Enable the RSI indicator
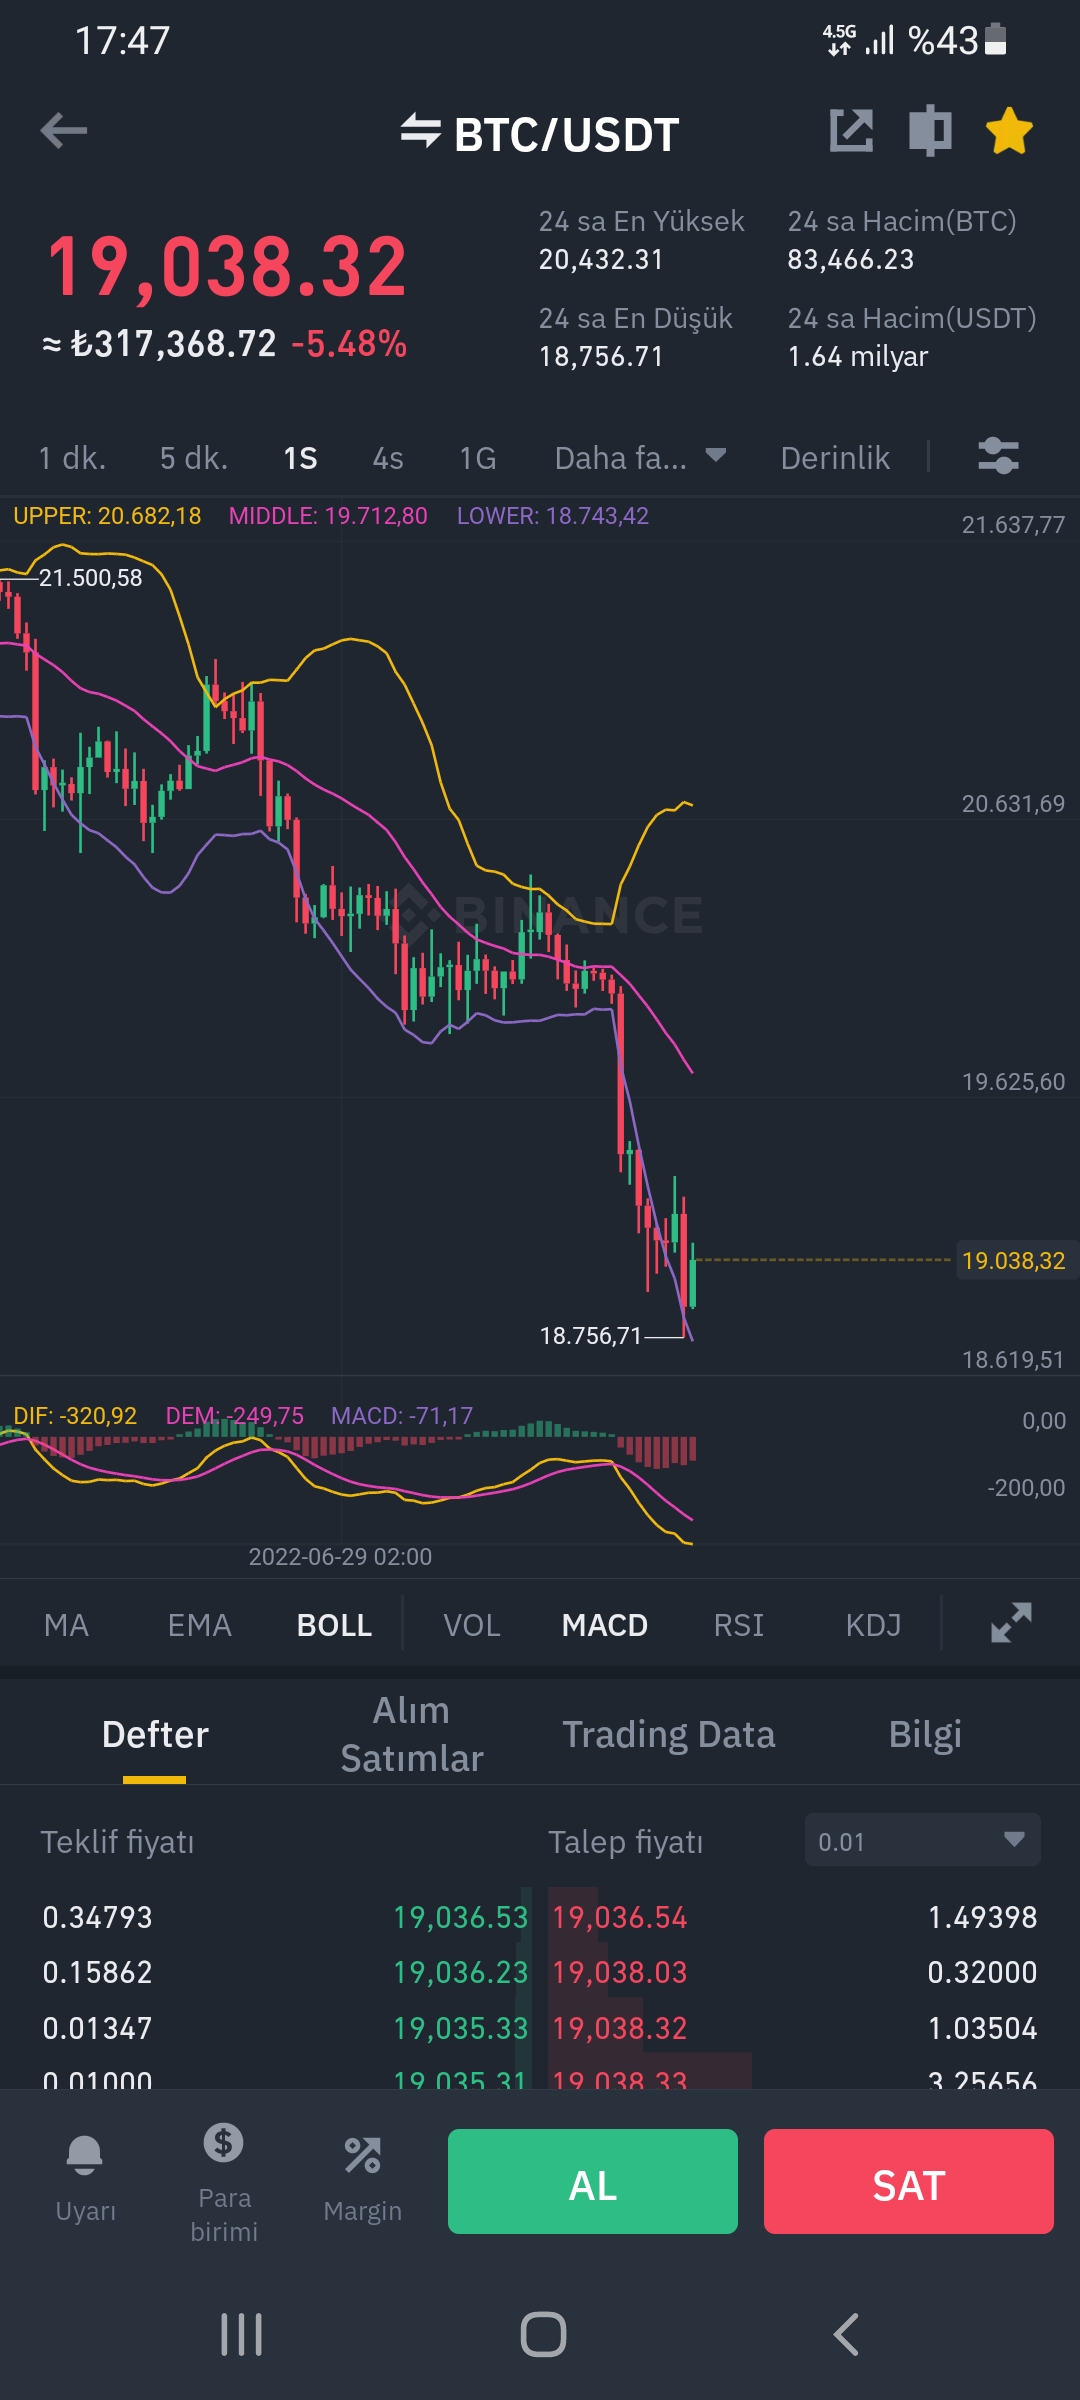This screenshot has width=1080, height=2400. click(738, 1625)
